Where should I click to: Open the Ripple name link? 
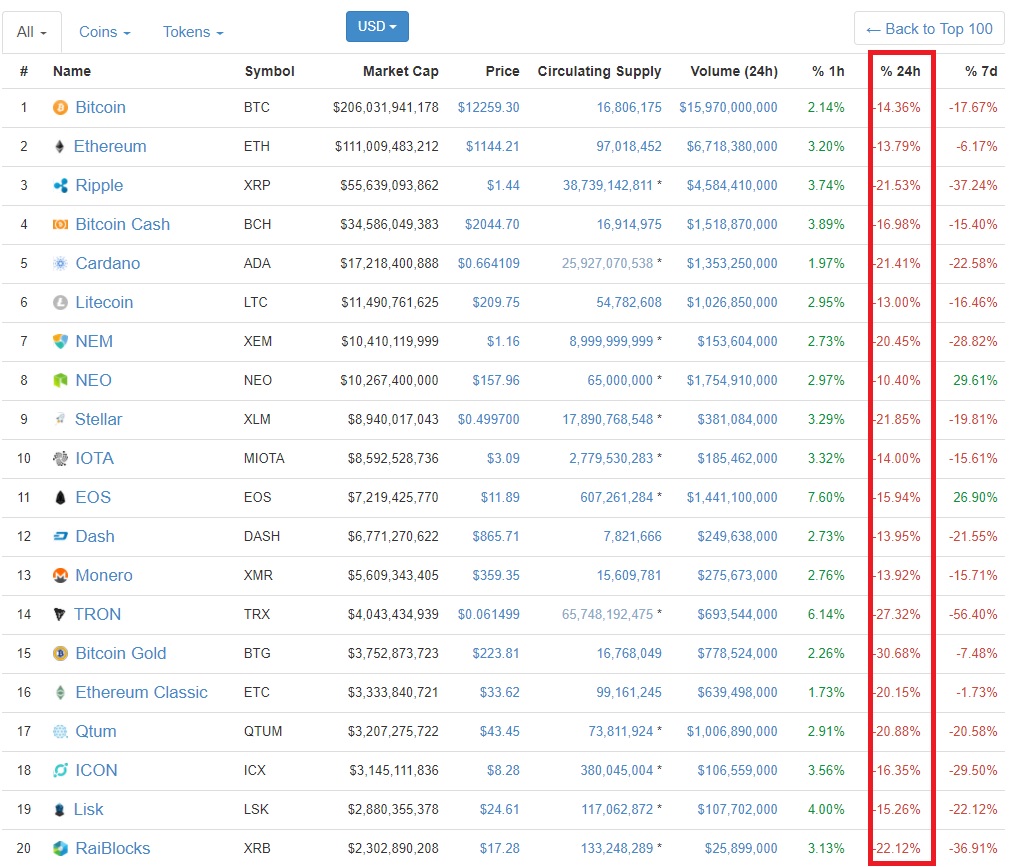[x=99, y=186]
